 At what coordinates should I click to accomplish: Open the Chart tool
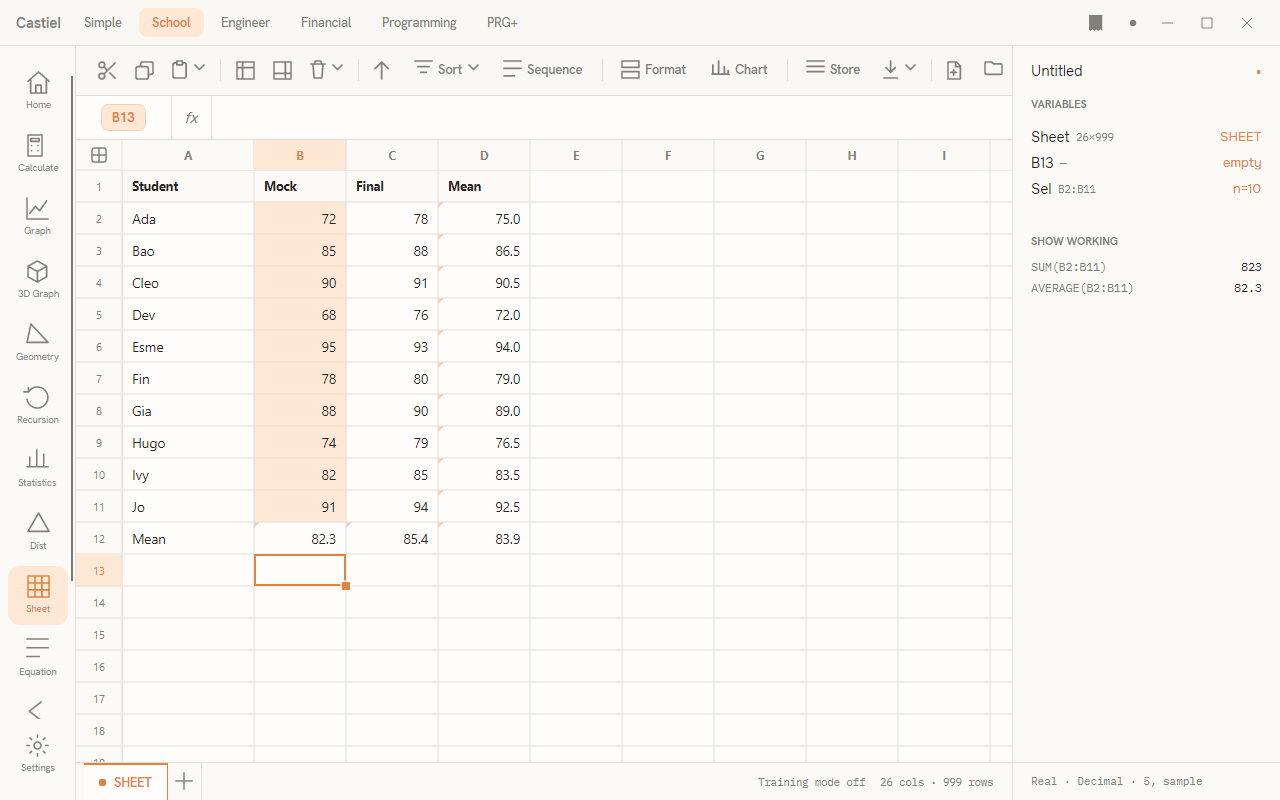[739, 69]
